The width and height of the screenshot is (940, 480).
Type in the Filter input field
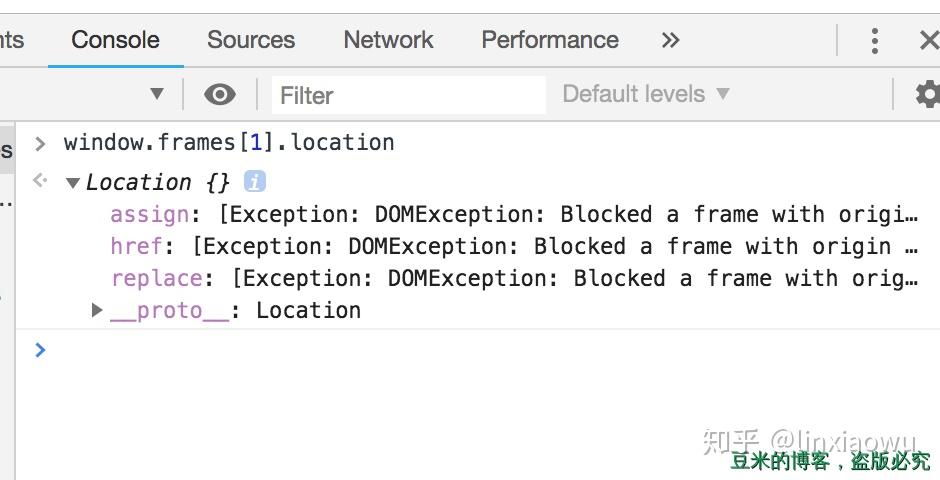tap(408, 95)
